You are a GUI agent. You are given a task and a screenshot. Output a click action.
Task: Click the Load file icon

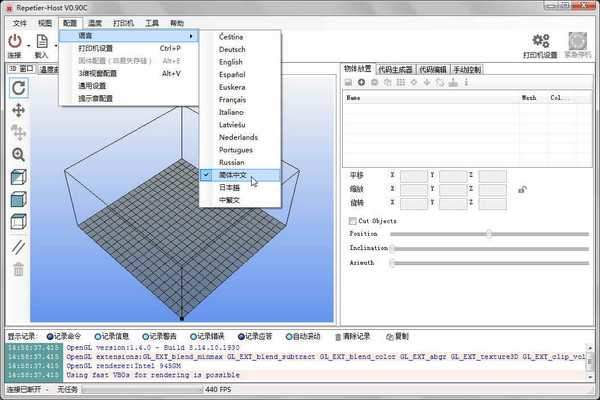41,42
